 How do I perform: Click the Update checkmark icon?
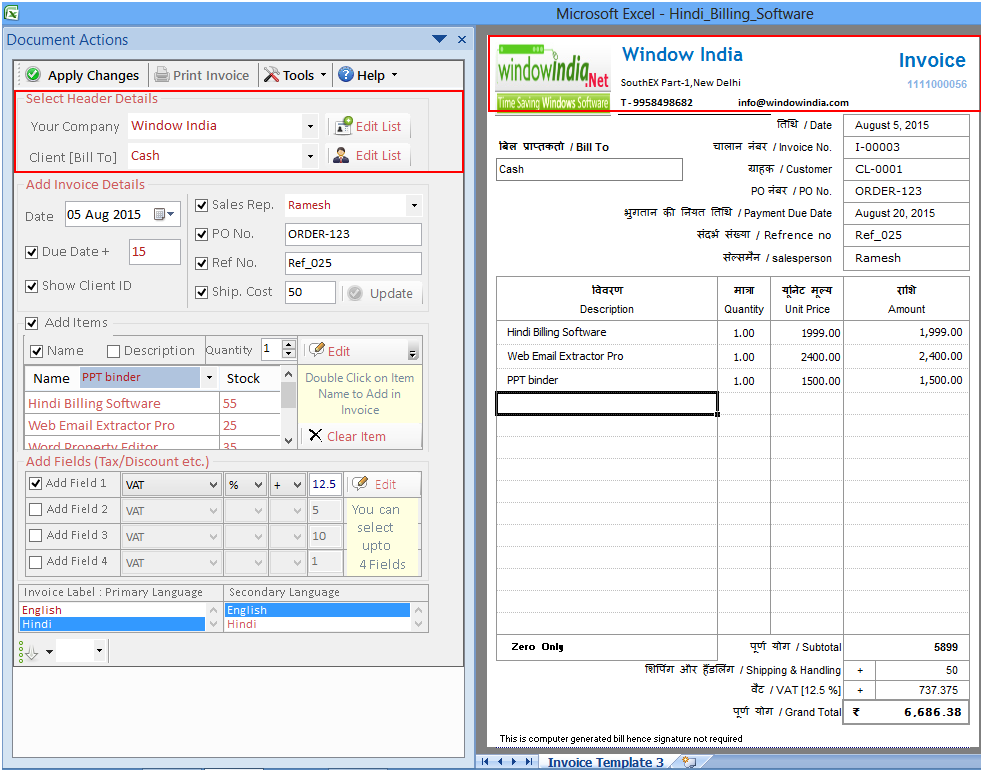click(355, 293)
